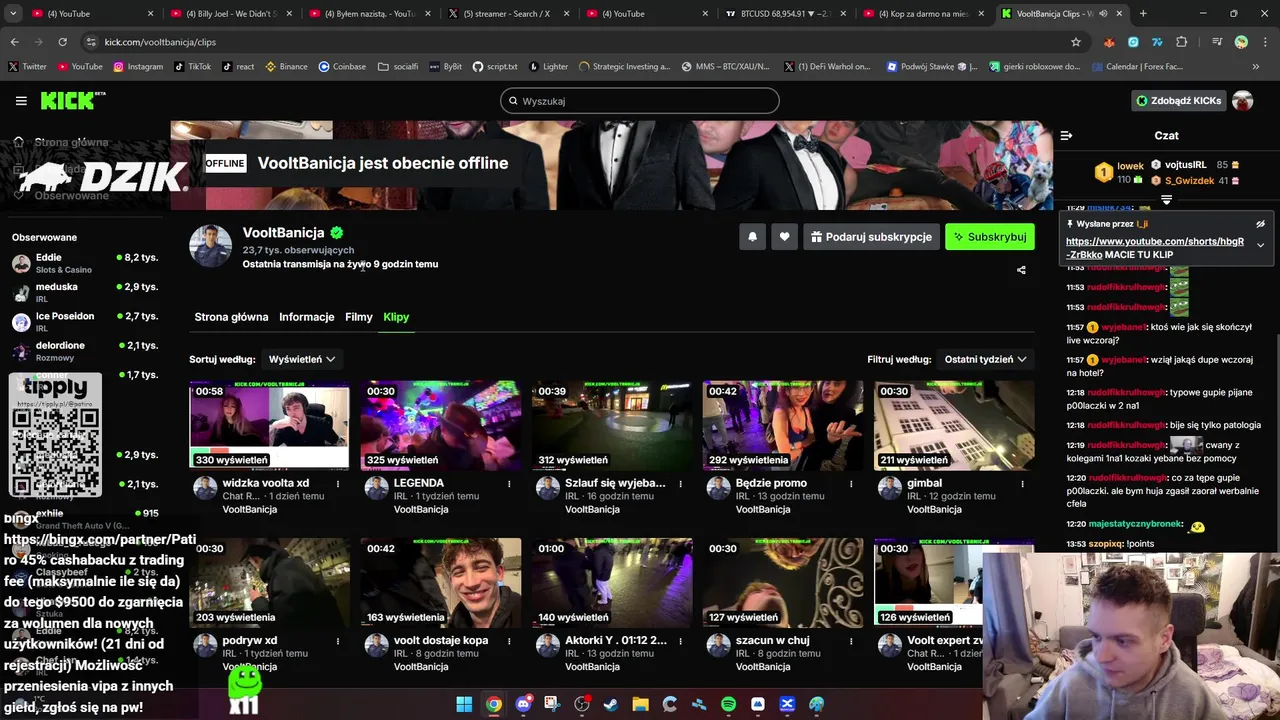Open options for 'podryw xd' clip

[x=338, y=641]
